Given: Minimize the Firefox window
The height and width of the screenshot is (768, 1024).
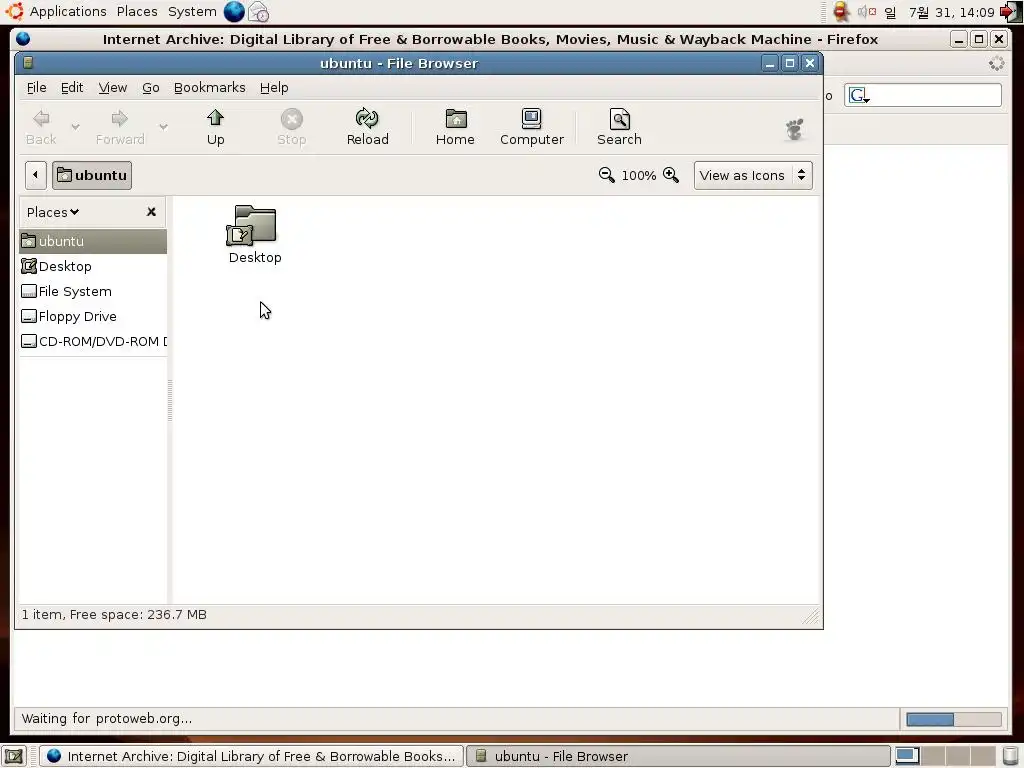Looking at the screenshot, I should coord(958,39).
